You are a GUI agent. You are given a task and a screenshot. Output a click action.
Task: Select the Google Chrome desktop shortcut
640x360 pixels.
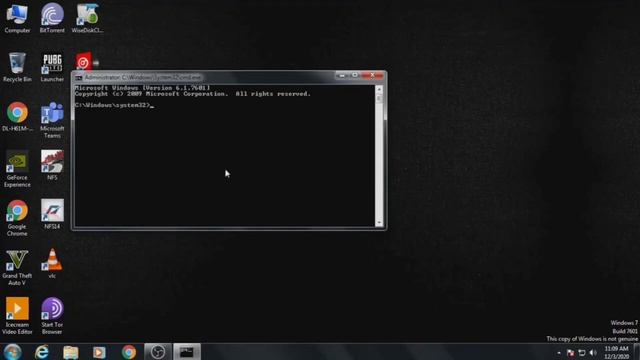(x=17, y=218)
